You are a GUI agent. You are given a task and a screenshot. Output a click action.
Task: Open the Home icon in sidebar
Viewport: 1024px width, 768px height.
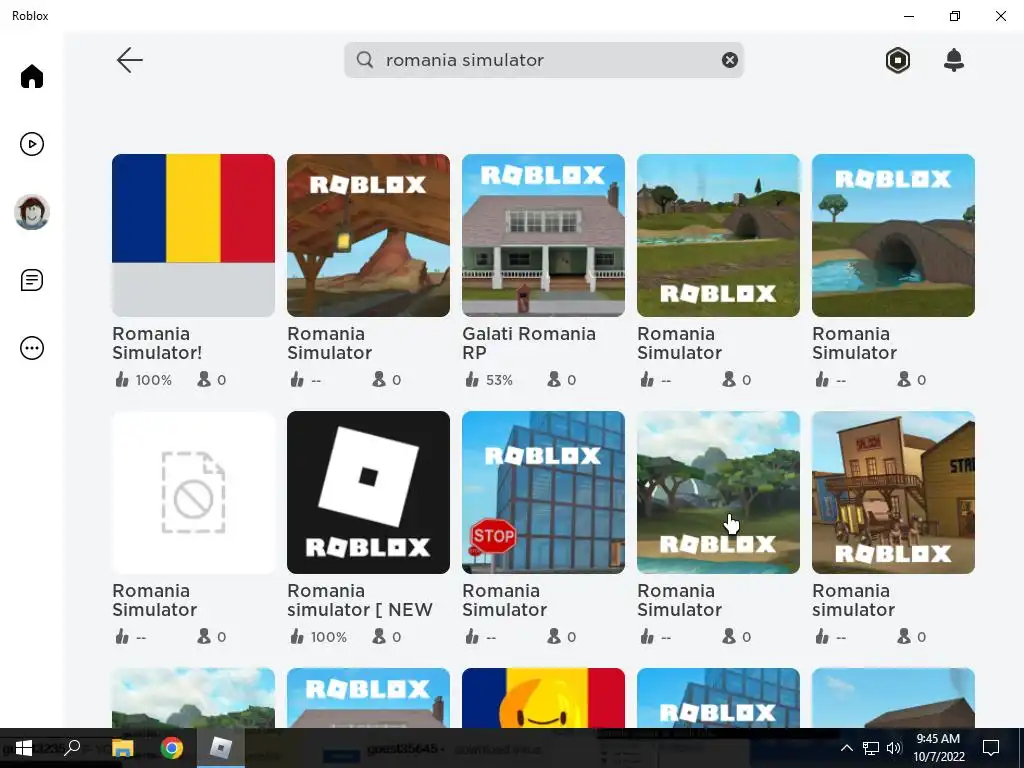[x=31, y=76]
